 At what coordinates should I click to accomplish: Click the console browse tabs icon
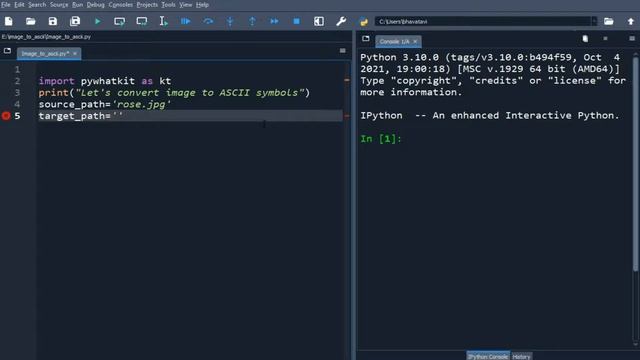[366, 39]
